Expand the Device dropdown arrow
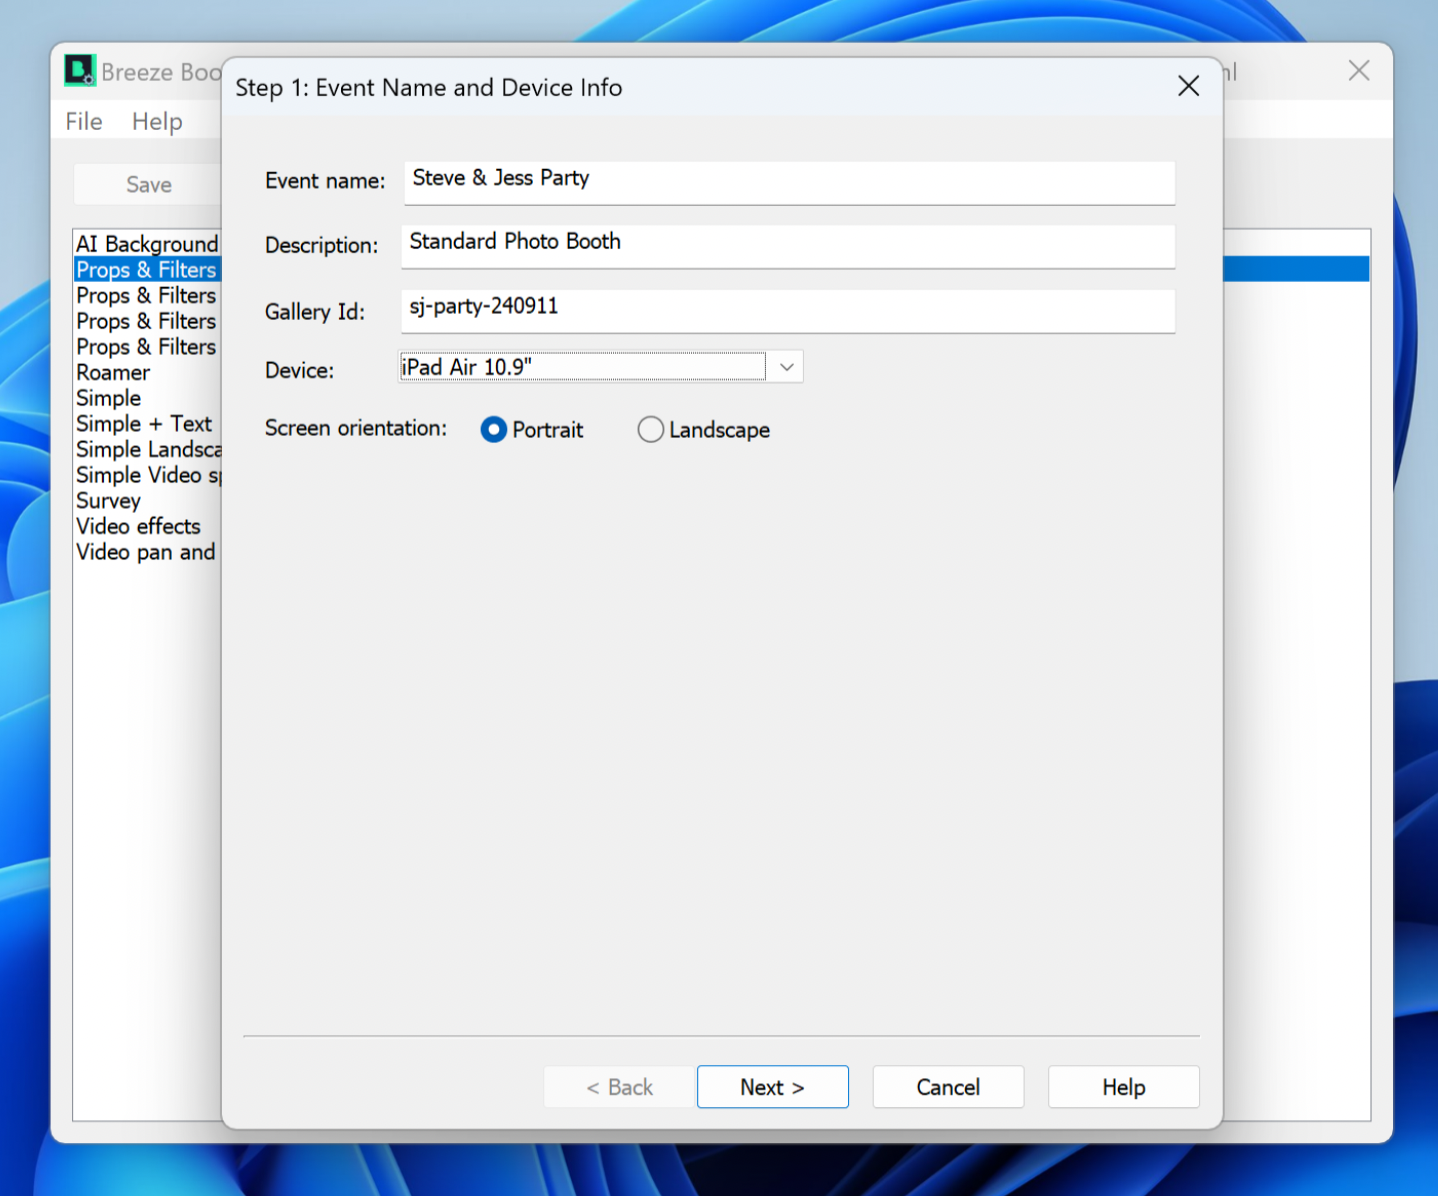This screenshot has width=1438, height=1196. 786,368
